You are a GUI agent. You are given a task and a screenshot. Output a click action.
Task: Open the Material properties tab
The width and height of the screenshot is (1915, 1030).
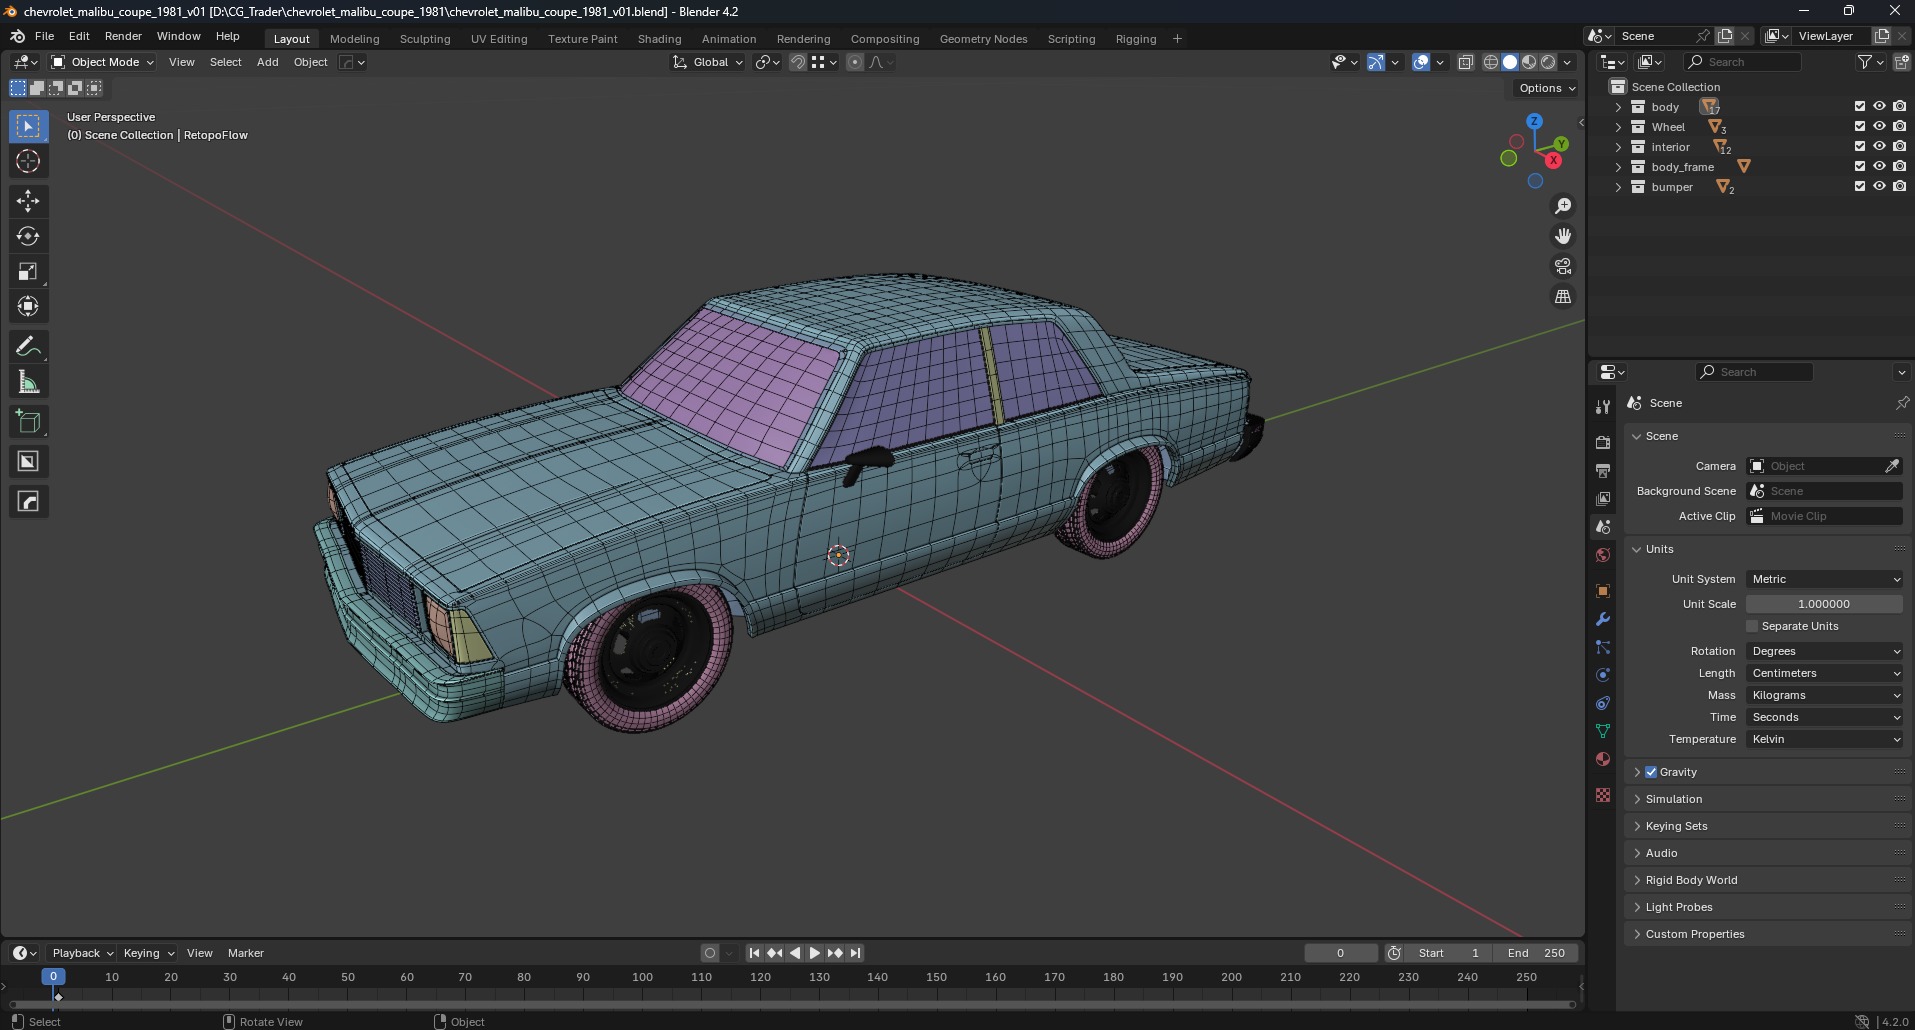pos(1603,759)
